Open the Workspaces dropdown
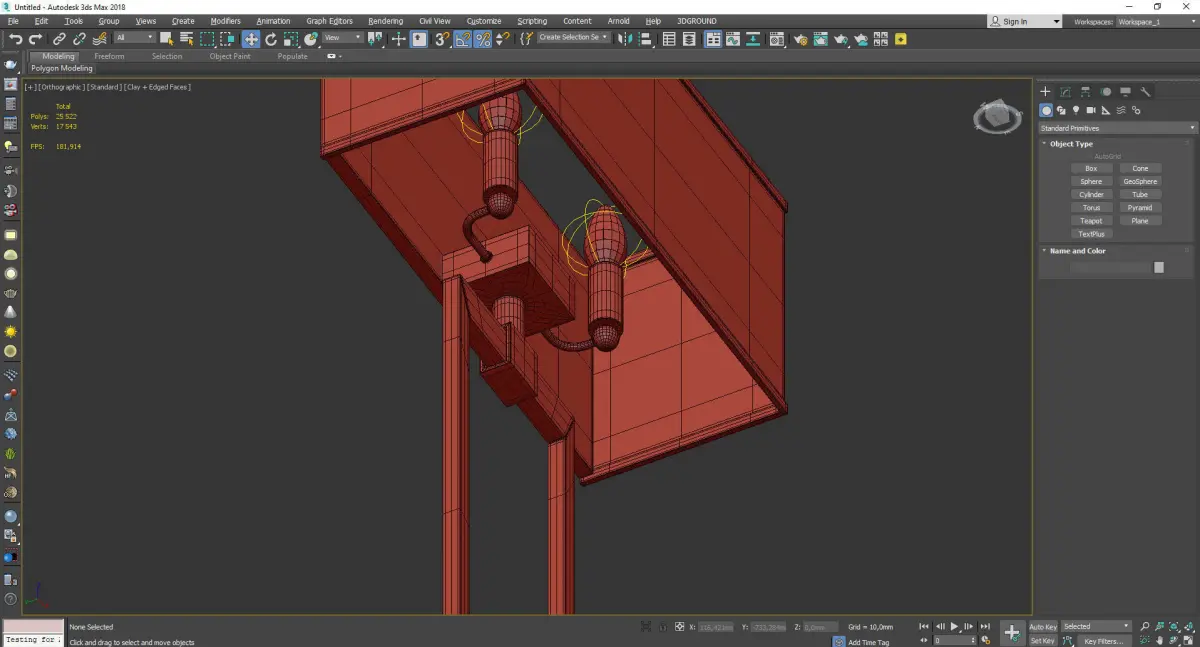The image size is (1200, 647). (1156, 21)
